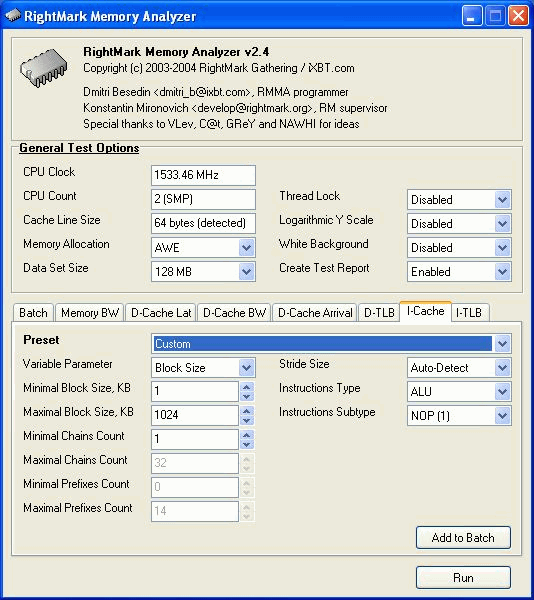
Task: Click the Cache Line Size field
Action: point(203,223)
